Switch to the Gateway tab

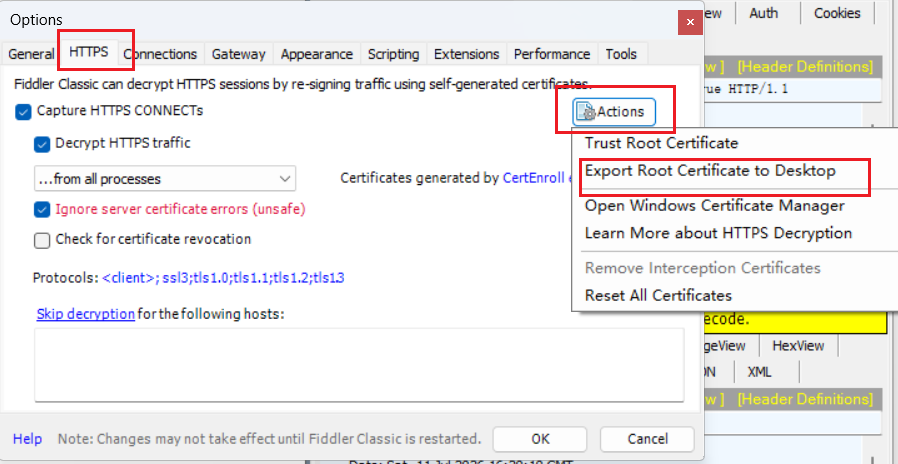pos(238,54)
